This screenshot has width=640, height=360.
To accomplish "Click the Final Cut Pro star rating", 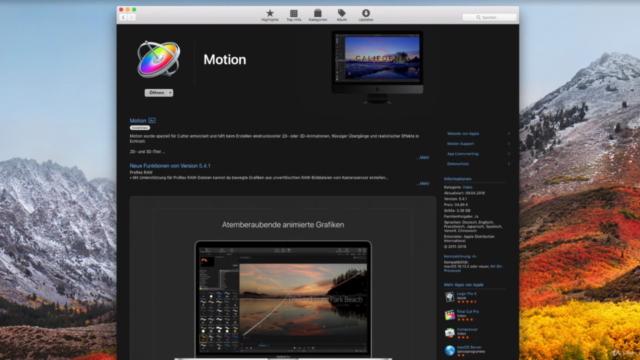I will [x=465, y=320].
